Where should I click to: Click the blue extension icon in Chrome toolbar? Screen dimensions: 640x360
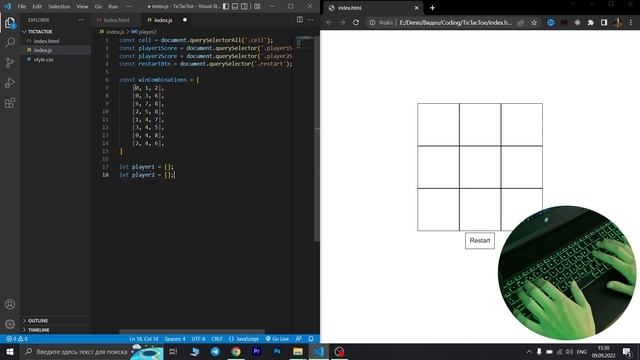(551, 23)
